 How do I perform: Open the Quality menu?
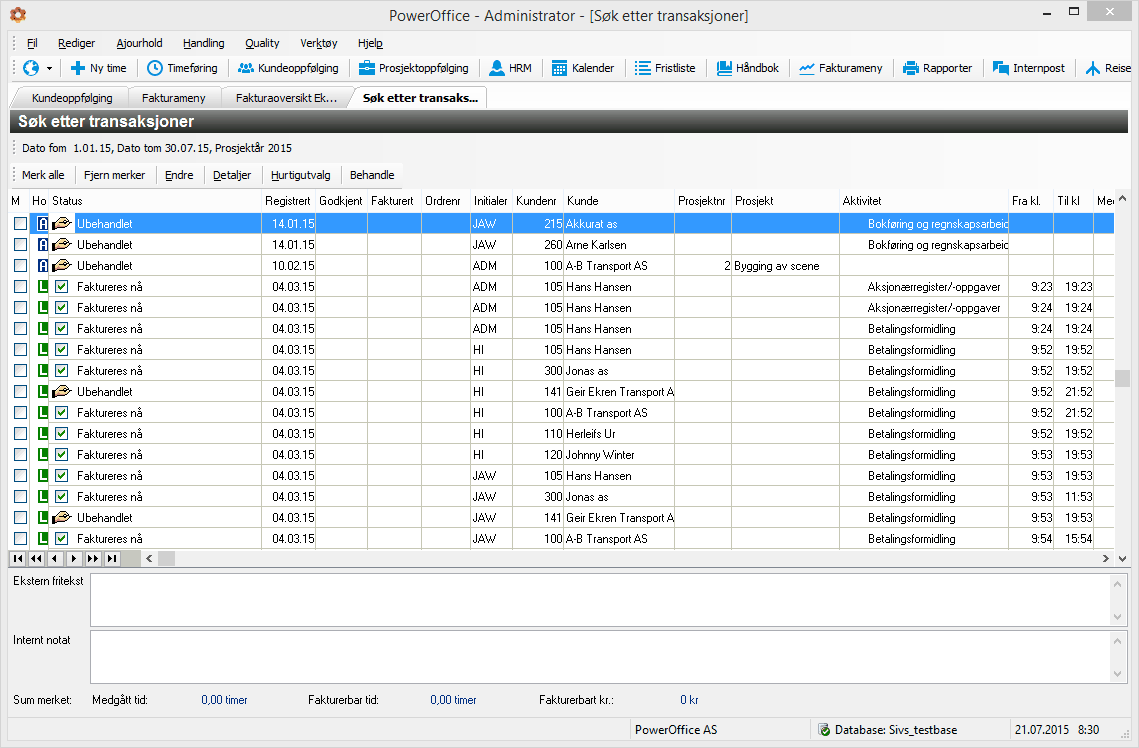pyautogui.click(x=262, y=44)
